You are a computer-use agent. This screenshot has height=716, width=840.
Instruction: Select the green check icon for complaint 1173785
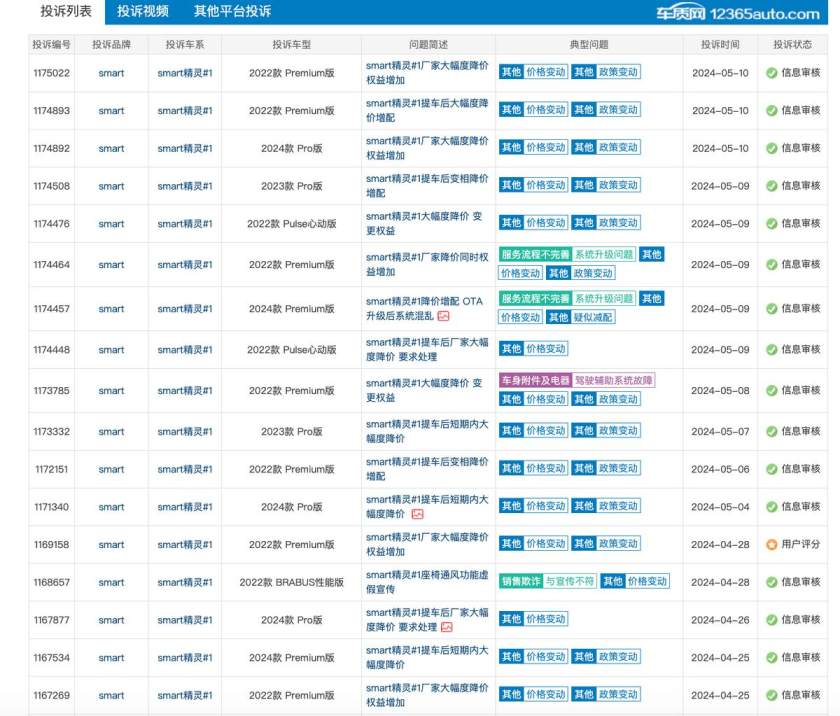click(x=771, y=390)
